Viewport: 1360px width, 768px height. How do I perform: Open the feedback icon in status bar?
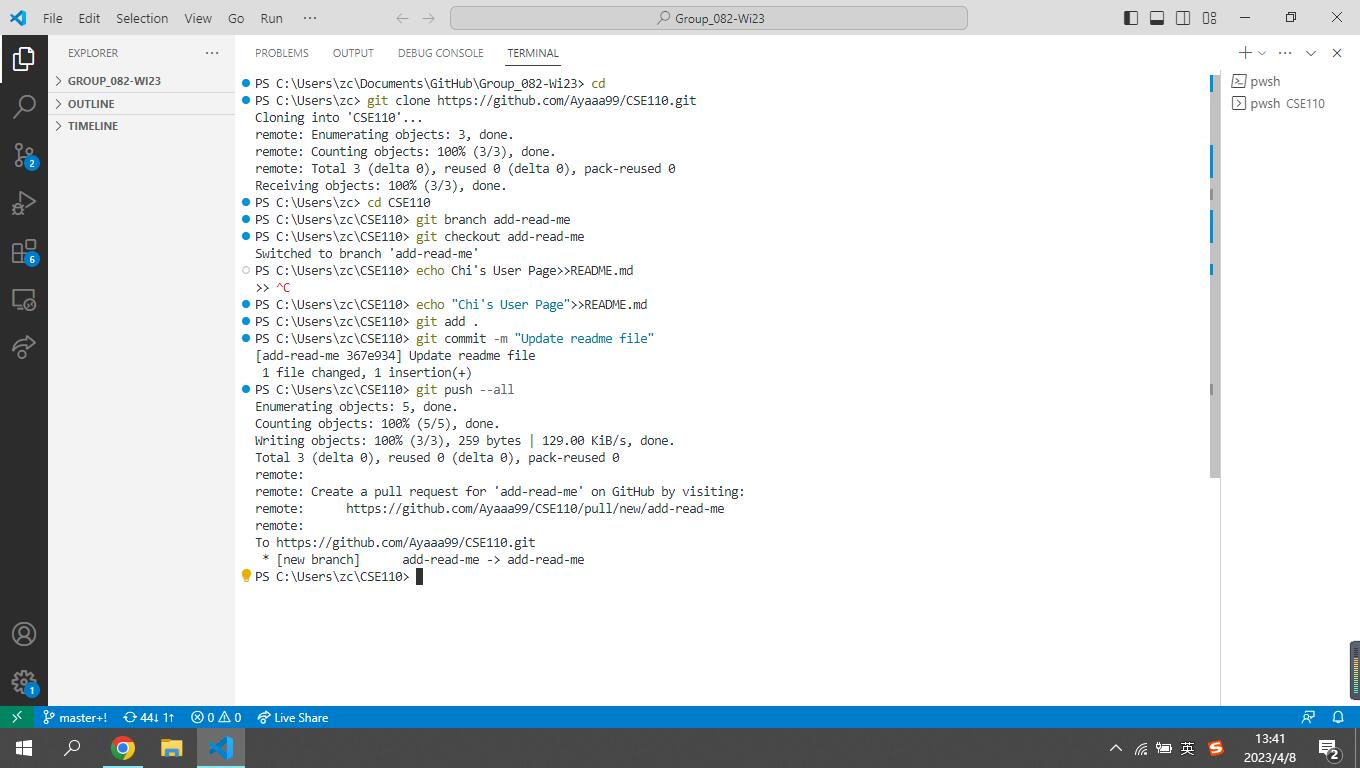[x=1308, y=717]
